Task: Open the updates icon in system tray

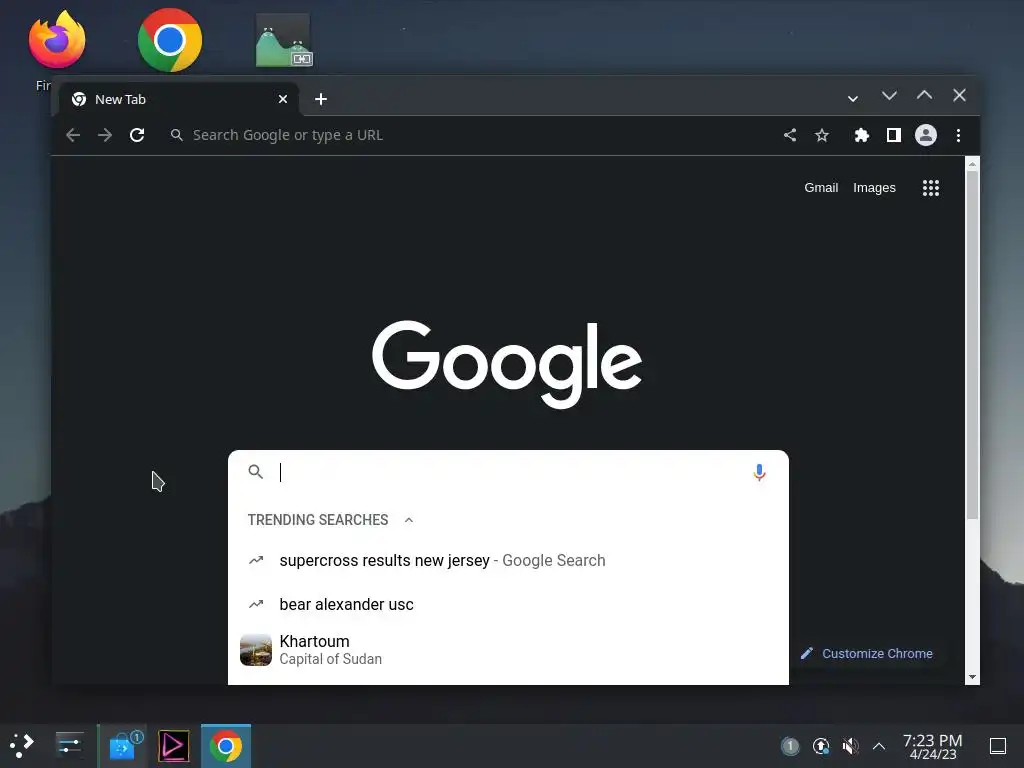Action: click(x=821, y=746)
